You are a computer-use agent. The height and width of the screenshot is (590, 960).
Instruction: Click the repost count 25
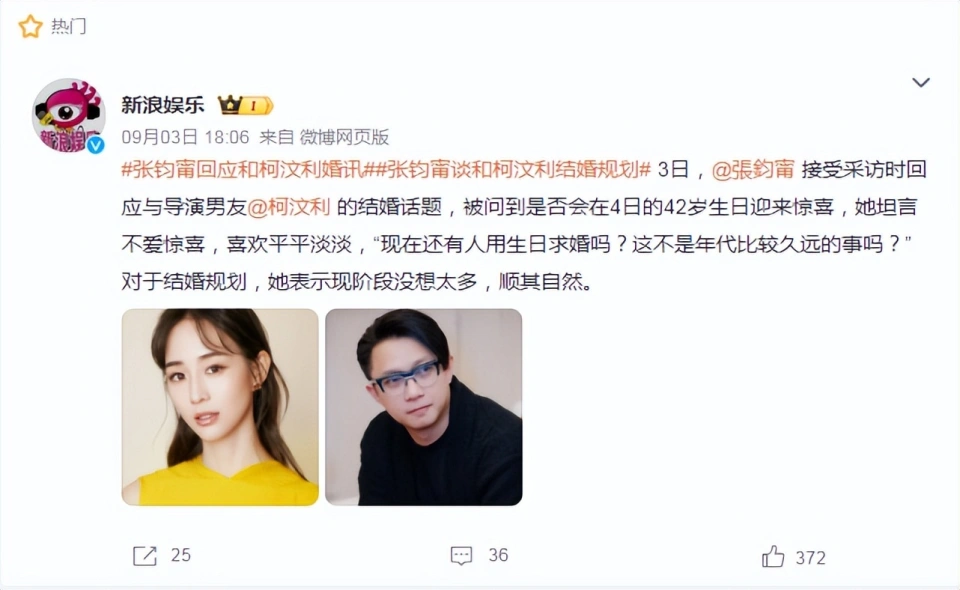[181, 555]
